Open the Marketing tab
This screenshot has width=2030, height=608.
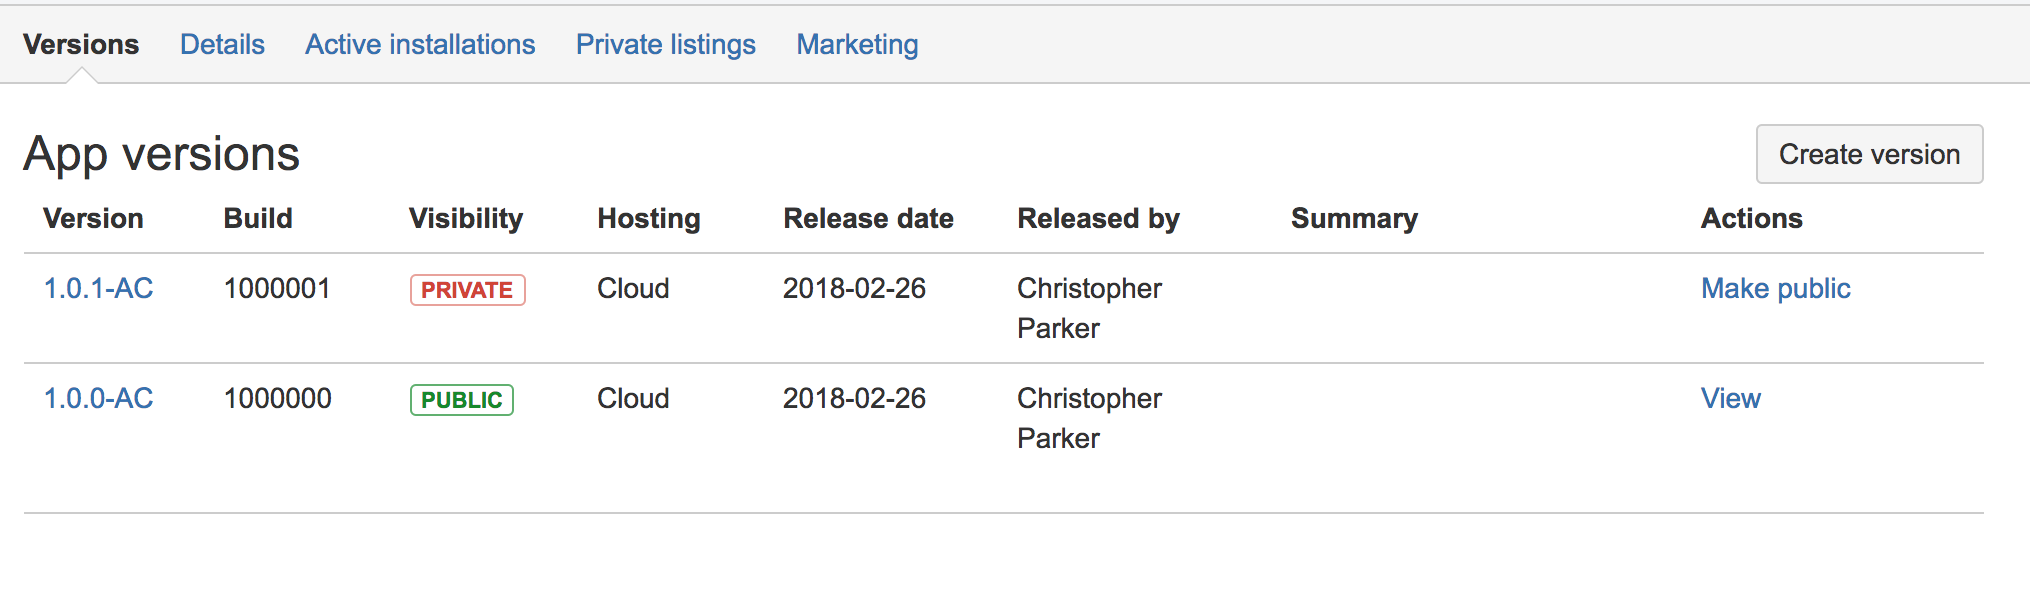click(x=857, y=45)
